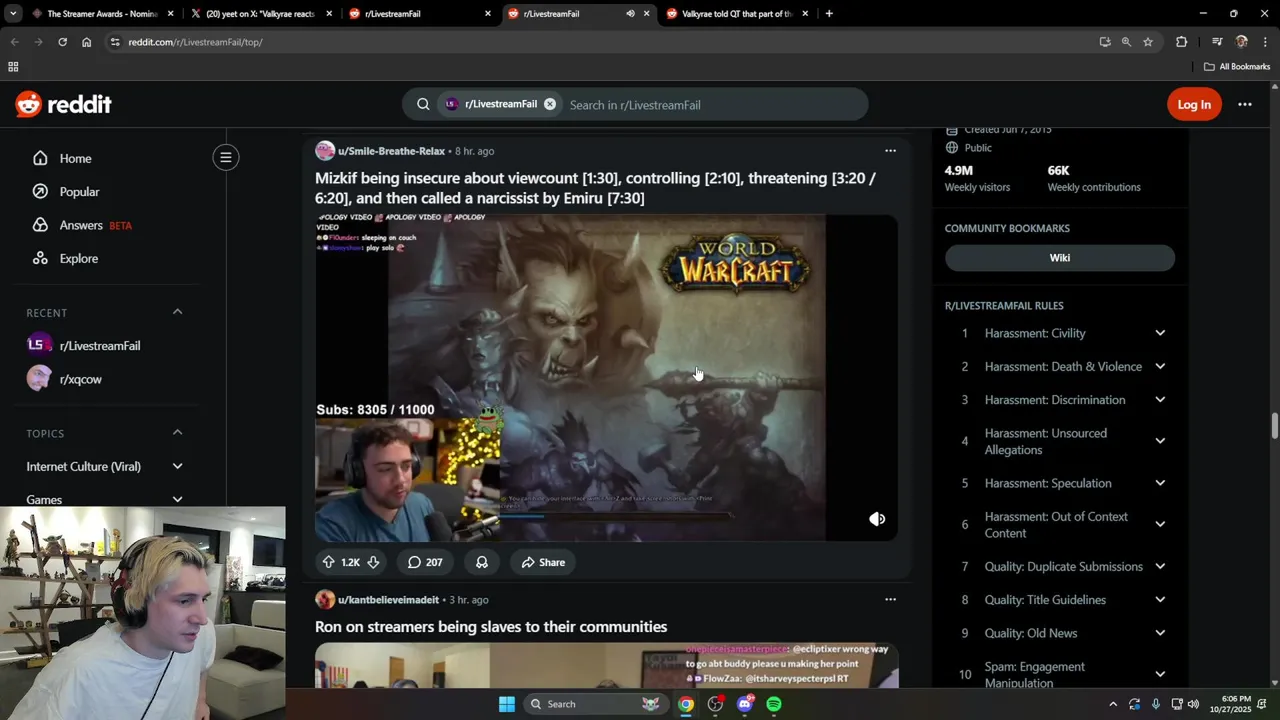Open Spotify from the taskbar
Image resolution: width=1280 pixels, height=720 pixels.
click(x=774, y=704)
